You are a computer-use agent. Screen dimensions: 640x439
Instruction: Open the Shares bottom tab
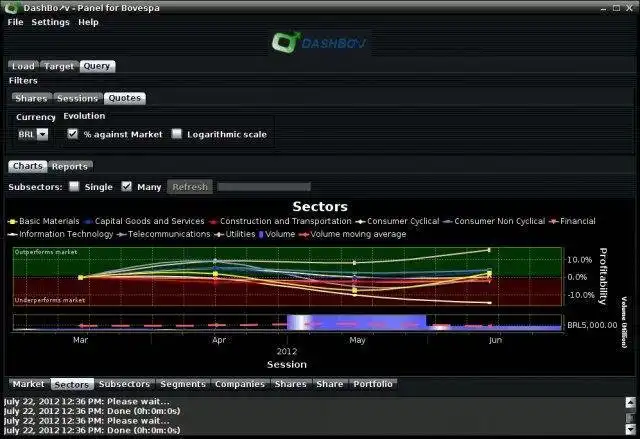[291, 384]
